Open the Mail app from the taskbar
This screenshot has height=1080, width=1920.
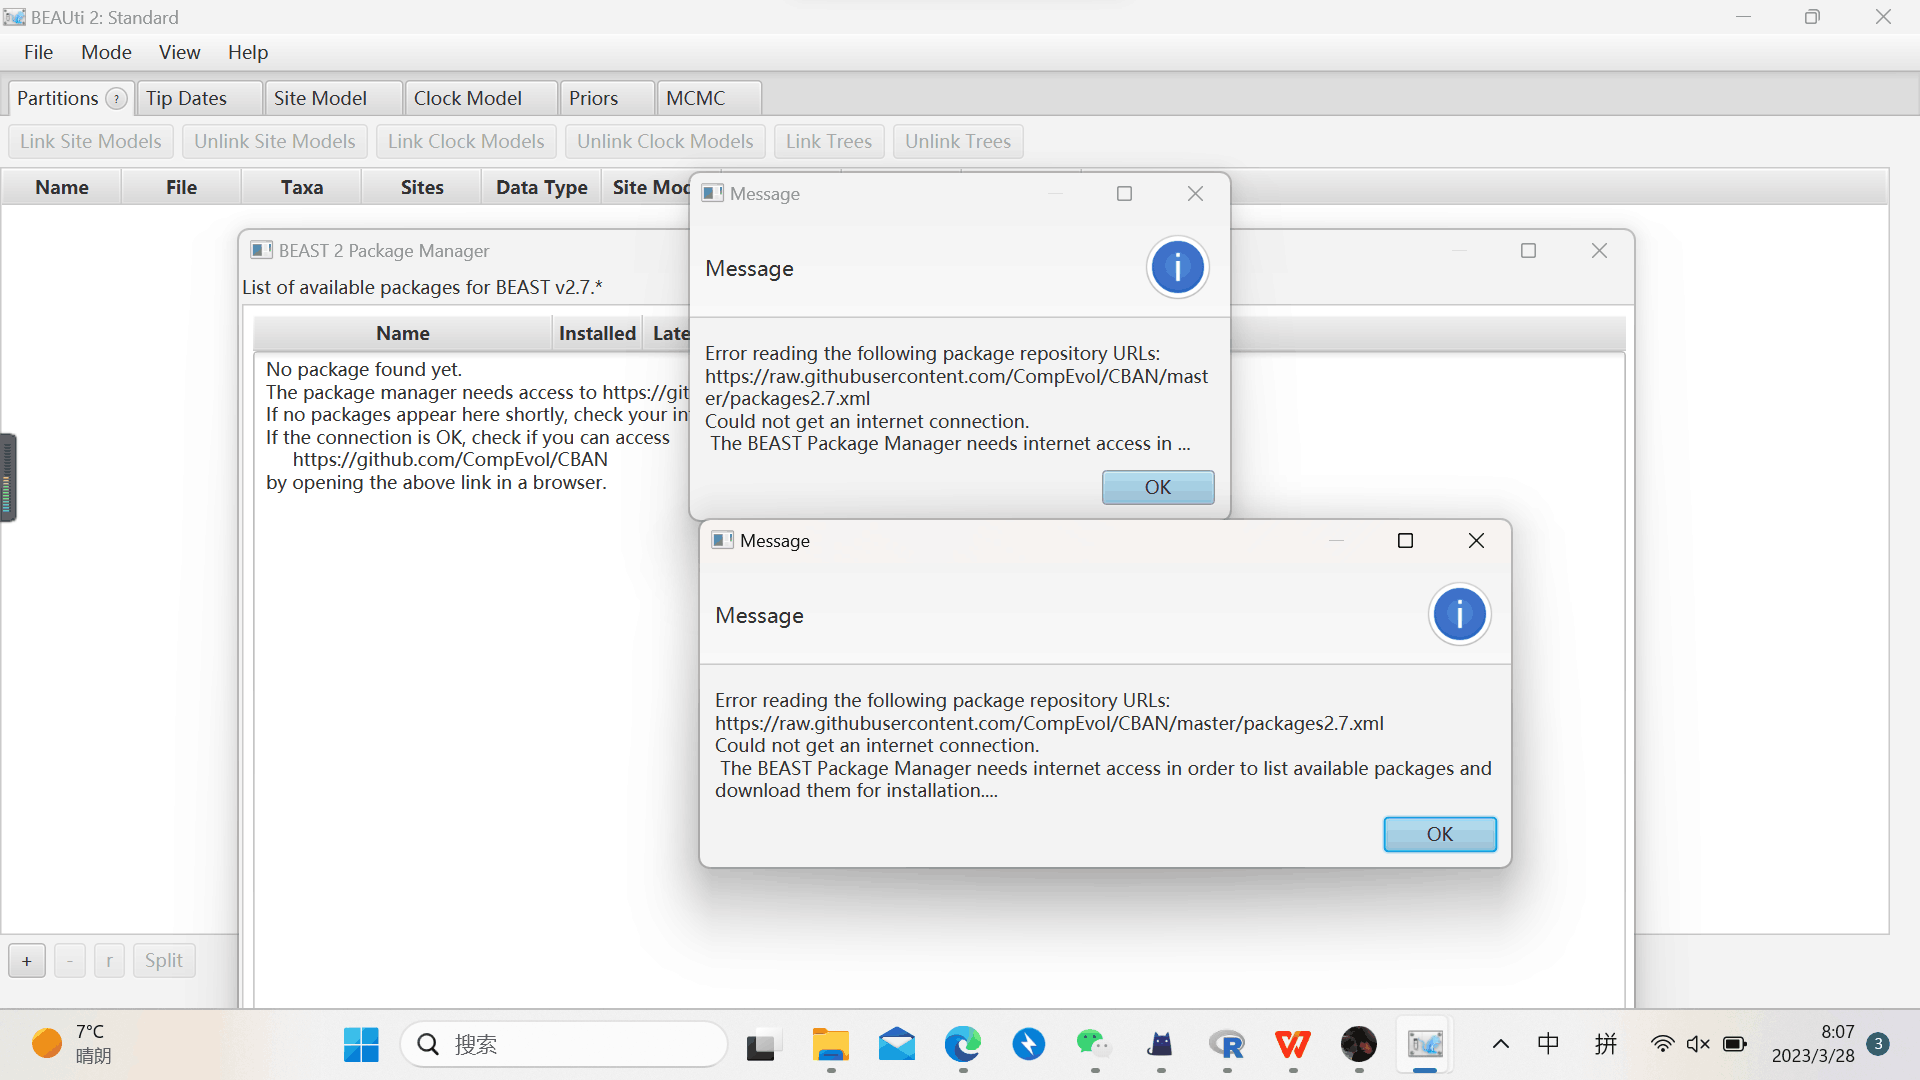tap(897, 1044)
